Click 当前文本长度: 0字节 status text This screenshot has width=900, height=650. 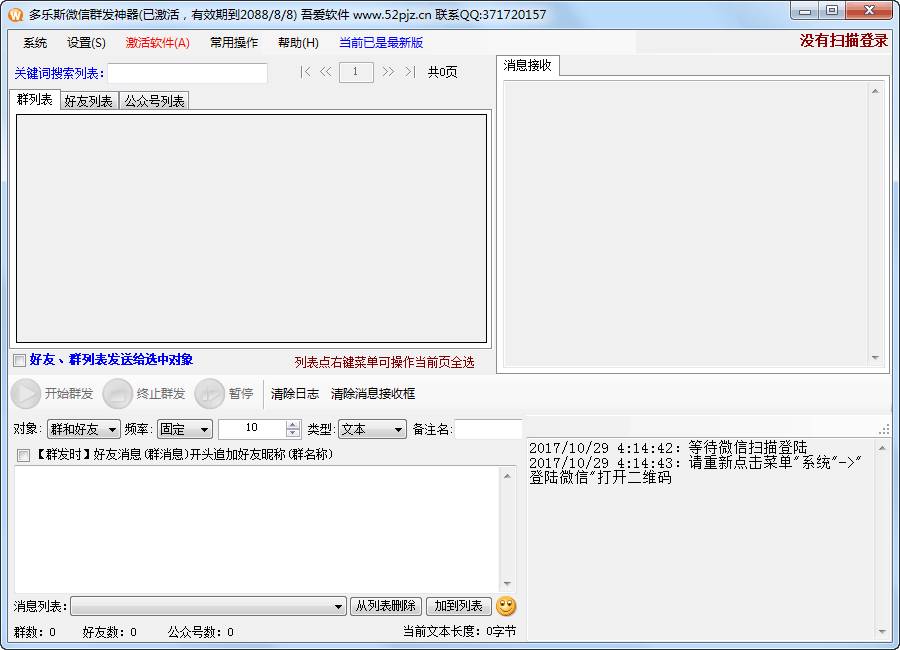tap(459, 632)
